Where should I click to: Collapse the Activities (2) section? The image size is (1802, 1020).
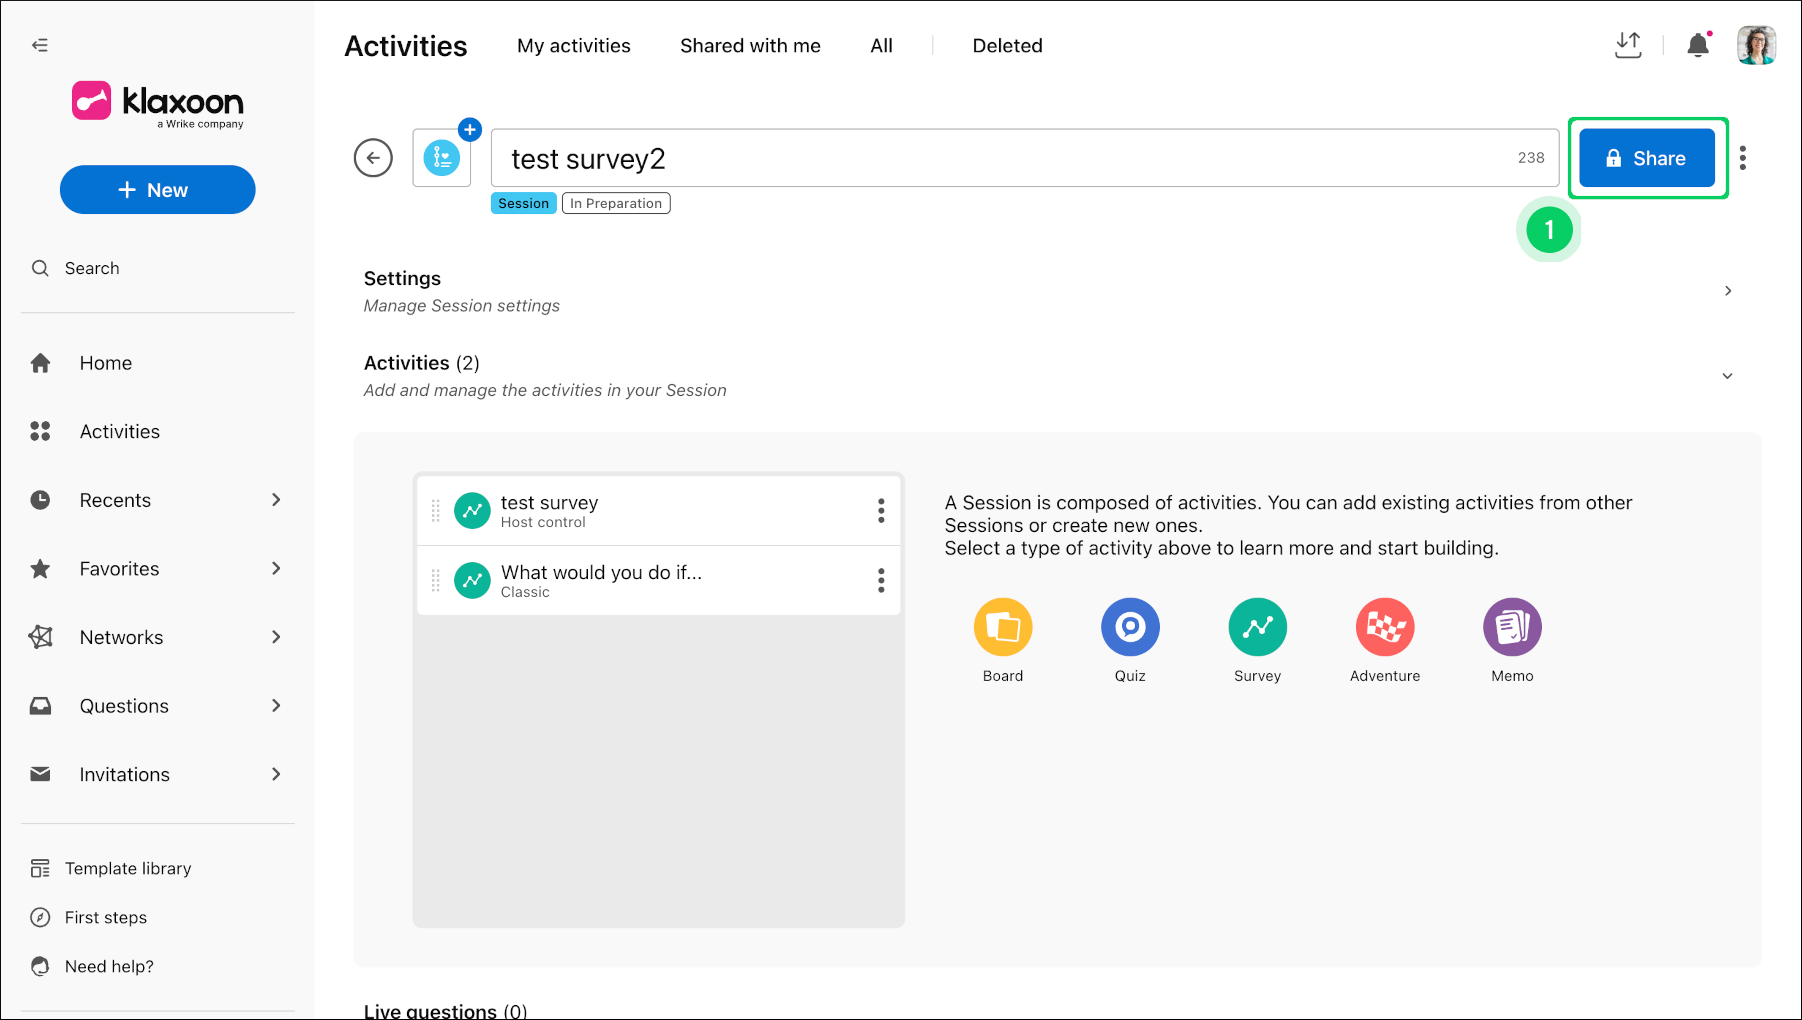click(x=1728, y=376)
